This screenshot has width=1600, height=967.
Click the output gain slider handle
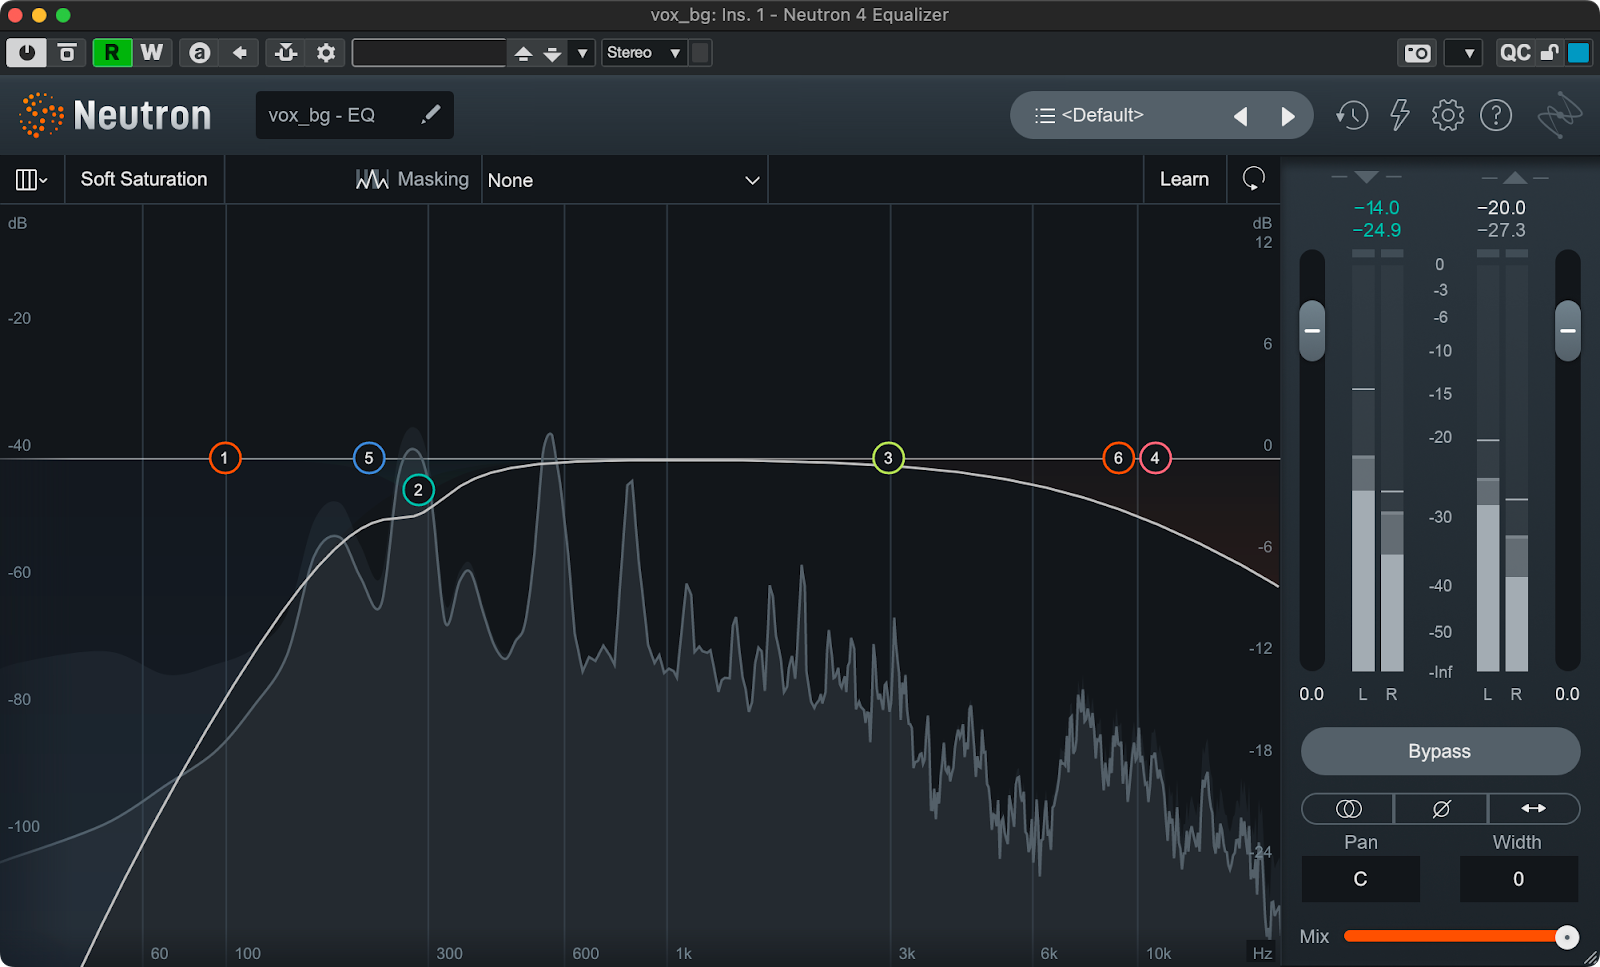coord(1568,330)
